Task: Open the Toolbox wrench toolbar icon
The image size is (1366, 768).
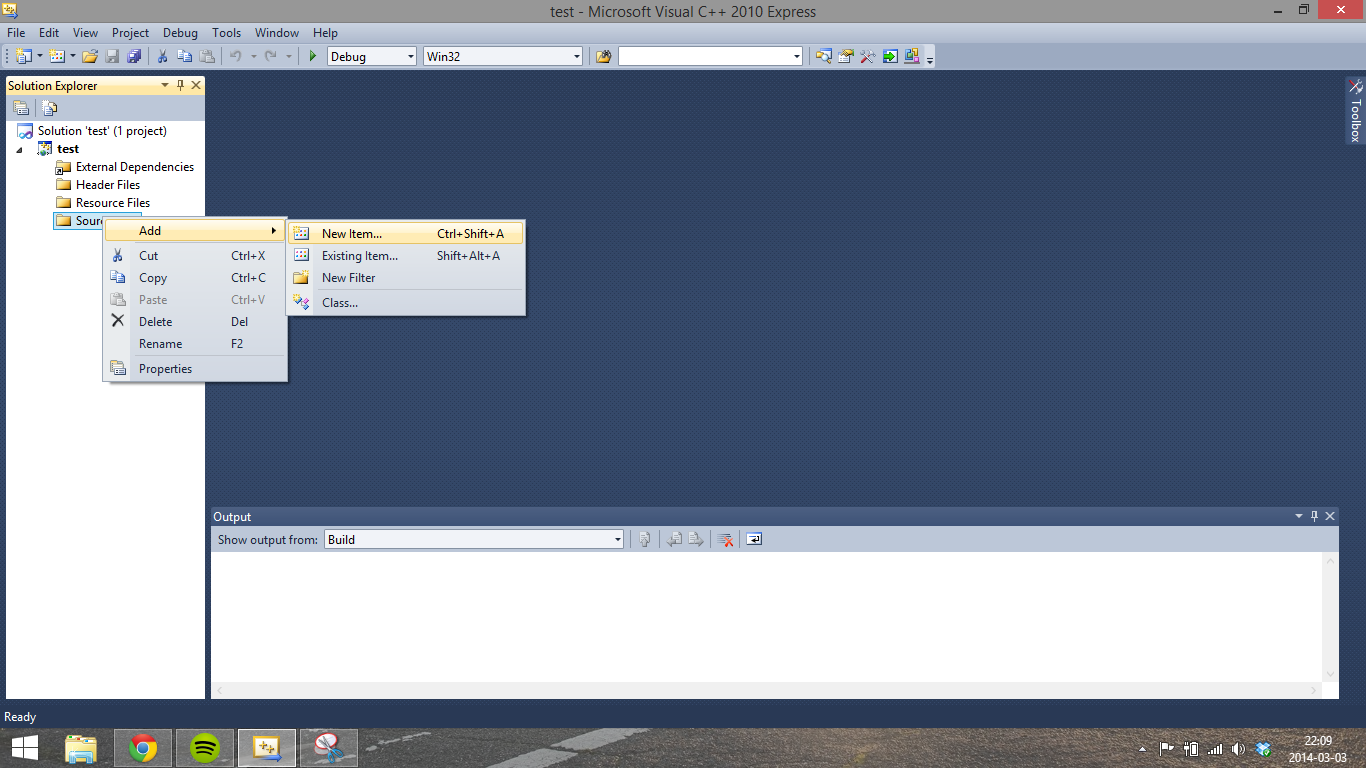Action: [868, 57]
